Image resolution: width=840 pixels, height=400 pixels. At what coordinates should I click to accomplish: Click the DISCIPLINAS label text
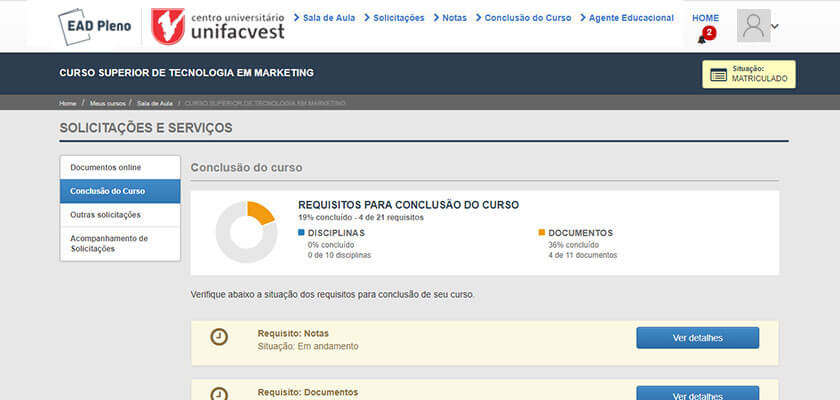[x=336, y=233]
